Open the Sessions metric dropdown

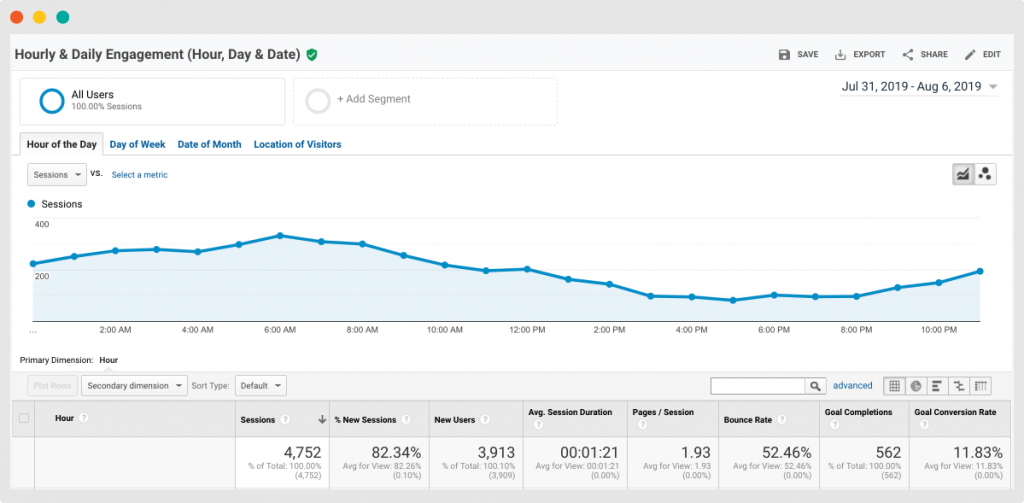click(x=58, y=175)
